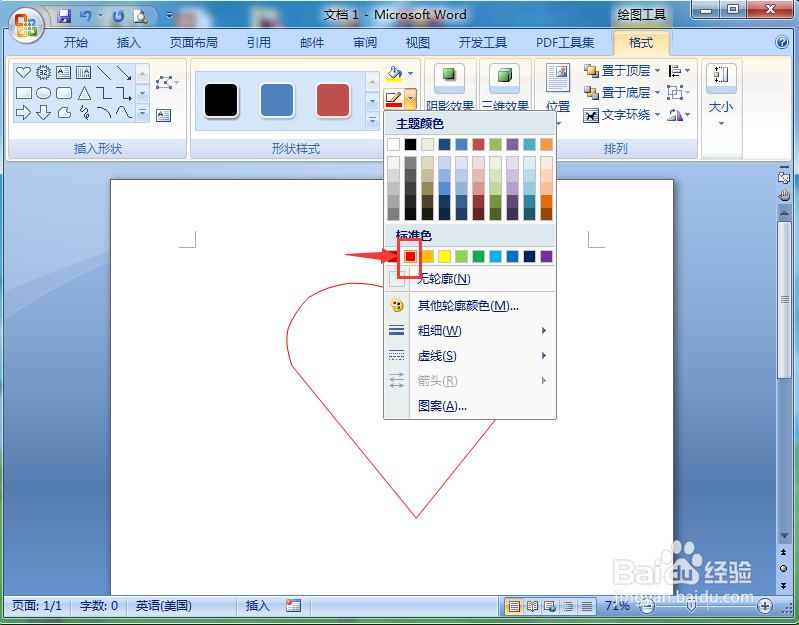
Task: Undo the last action
Action: (x=85, y=16)
